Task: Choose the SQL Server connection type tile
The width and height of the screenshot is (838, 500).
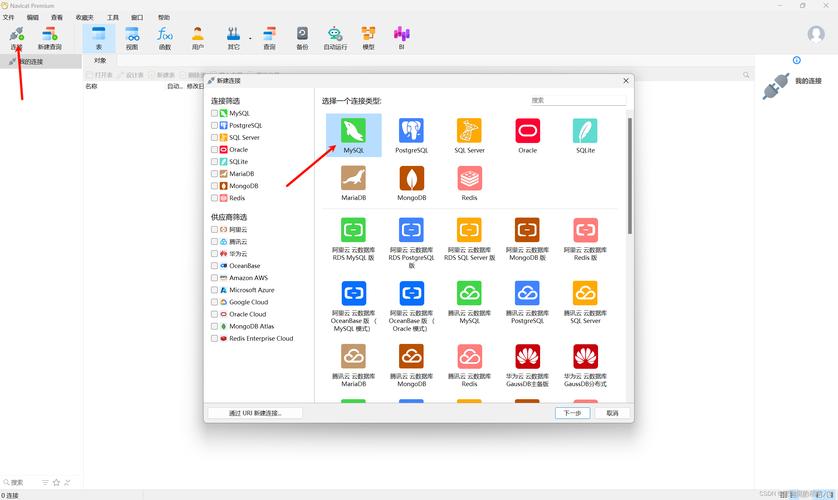Action: coord(469,135)
